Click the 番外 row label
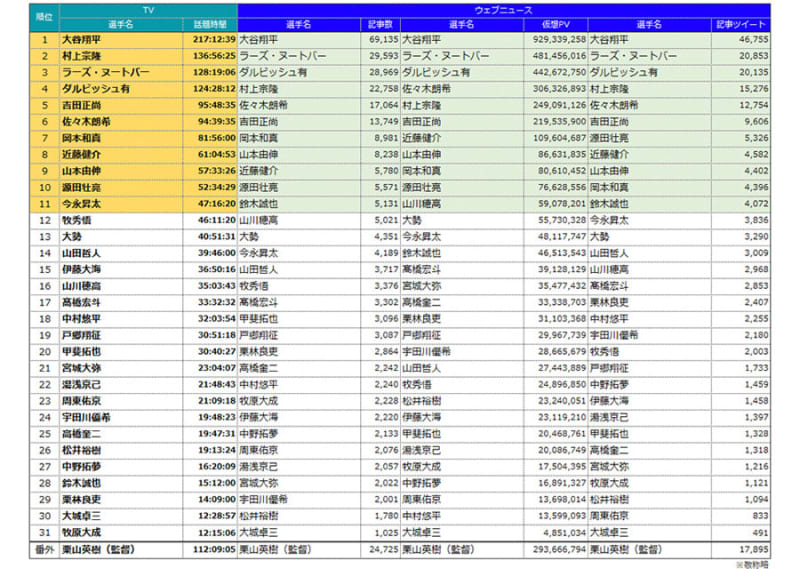This screenshot has width=800, height=569. pos(44,548)
